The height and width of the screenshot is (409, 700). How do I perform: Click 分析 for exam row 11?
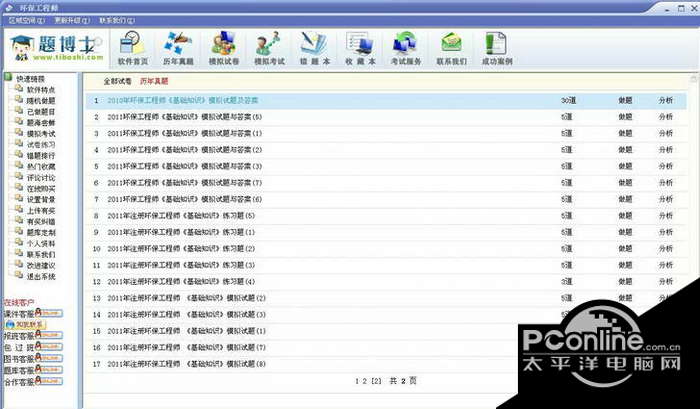click(665, 265)
